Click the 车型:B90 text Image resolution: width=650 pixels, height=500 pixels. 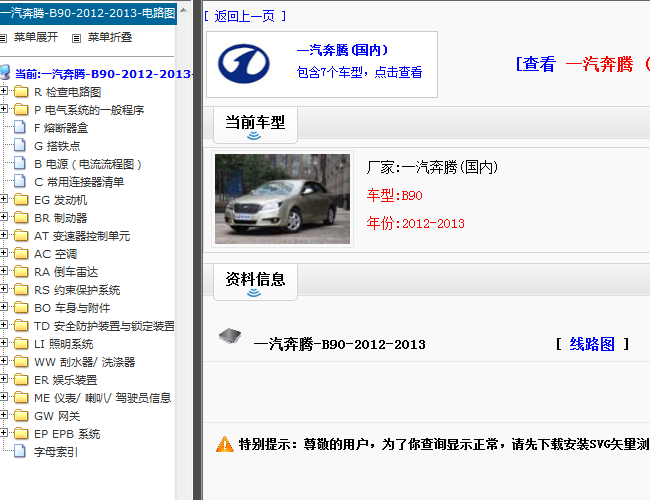395,195
